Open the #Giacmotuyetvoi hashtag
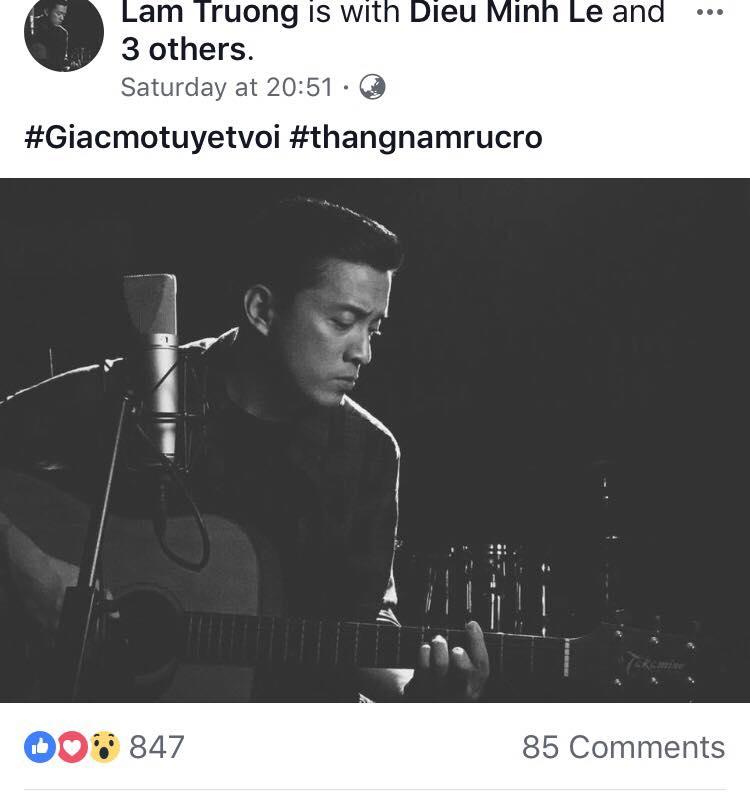This screenshot has width=750, height=800. click(152, 137)
